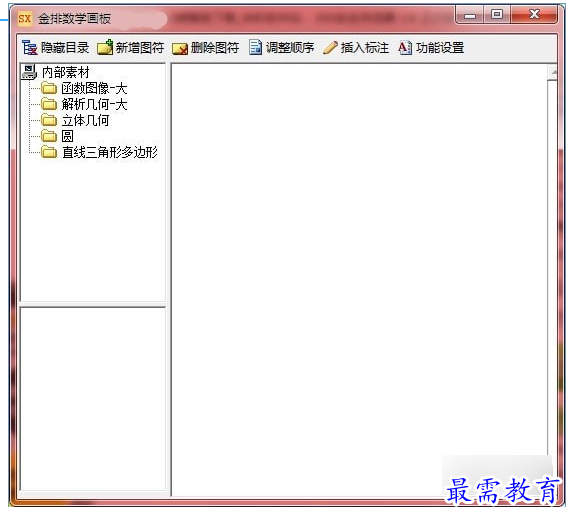This screenshot has width=568, height=522.
Task: Click the folder icon beside 解析几何-大
Action: (49, 104)
